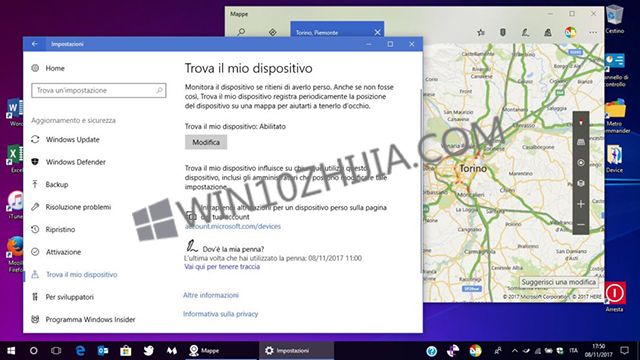The image size is (640, 360).
Task: Click the Settings window vertical scrollbar
Action: (421, 180)
